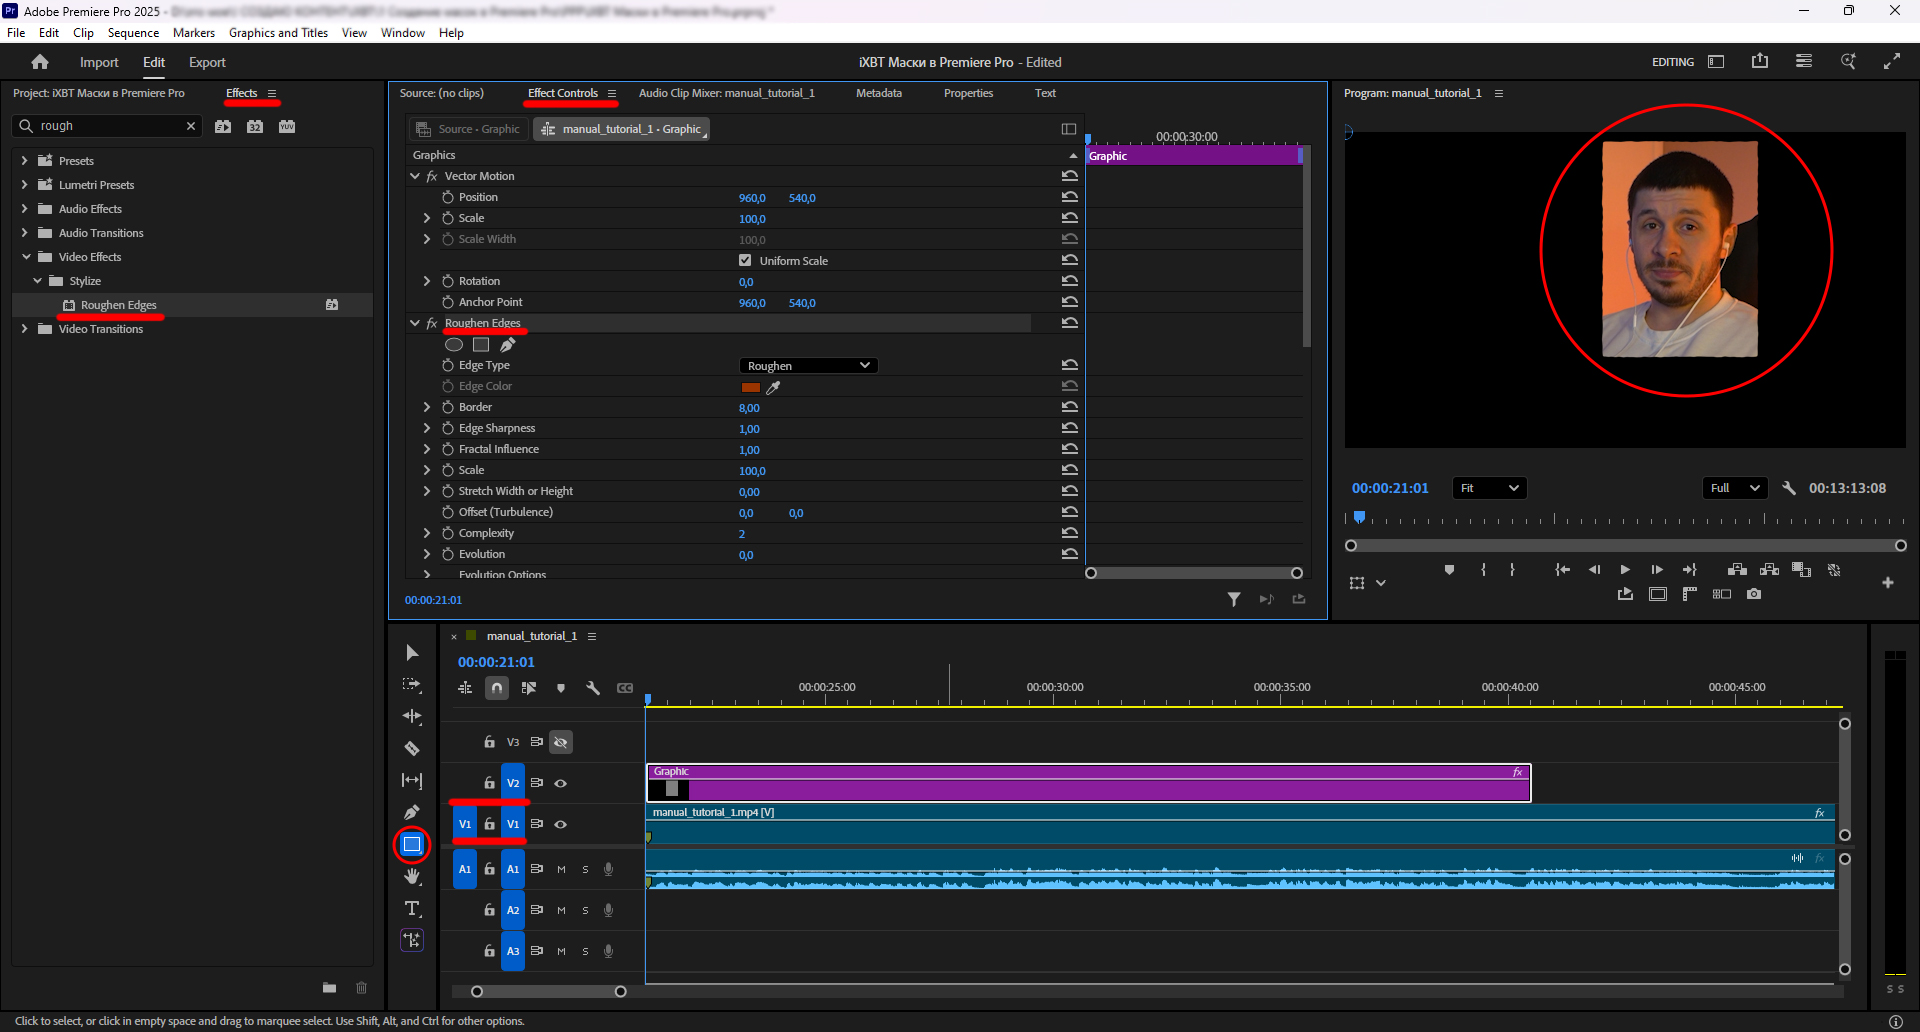Screen dimensions: 1920x1032
Task: Expand the Audio Effects folder
Action: pyautogui.click(x=25, y=209)
